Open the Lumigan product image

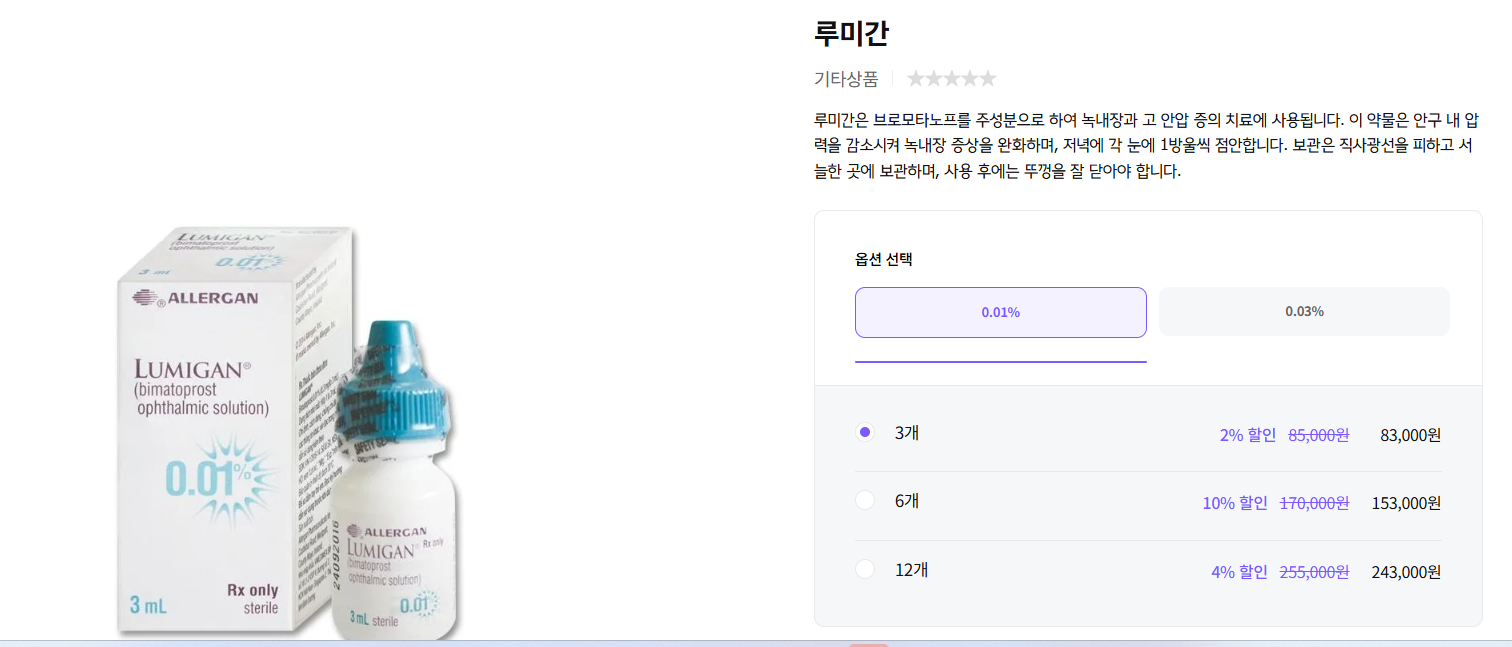(290, 432)
